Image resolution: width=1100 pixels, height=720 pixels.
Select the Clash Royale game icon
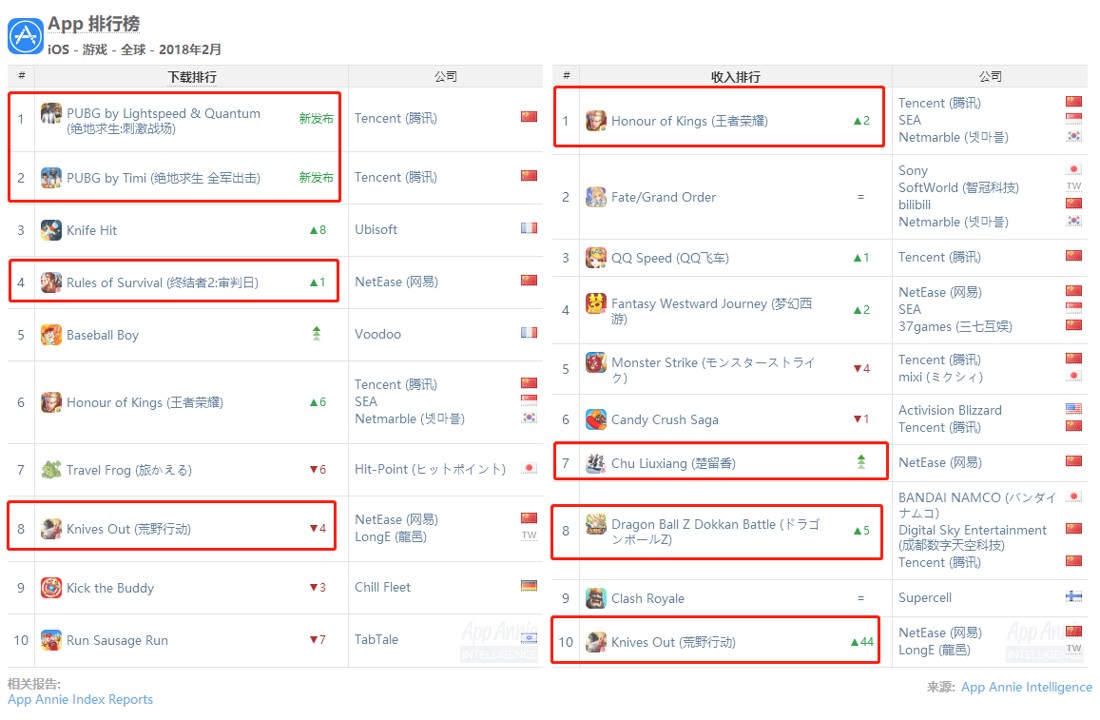[x=596, y=598]
